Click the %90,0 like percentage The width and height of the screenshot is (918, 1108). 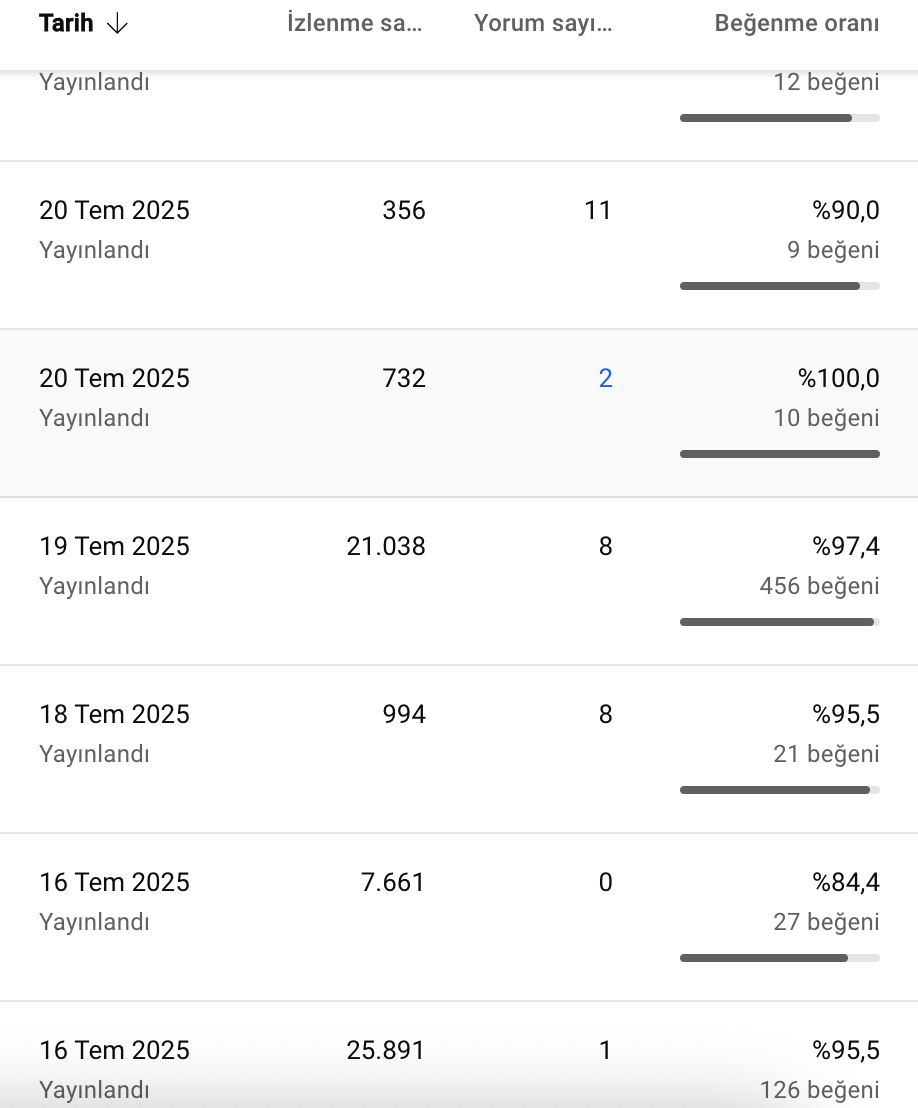point(846,210)
